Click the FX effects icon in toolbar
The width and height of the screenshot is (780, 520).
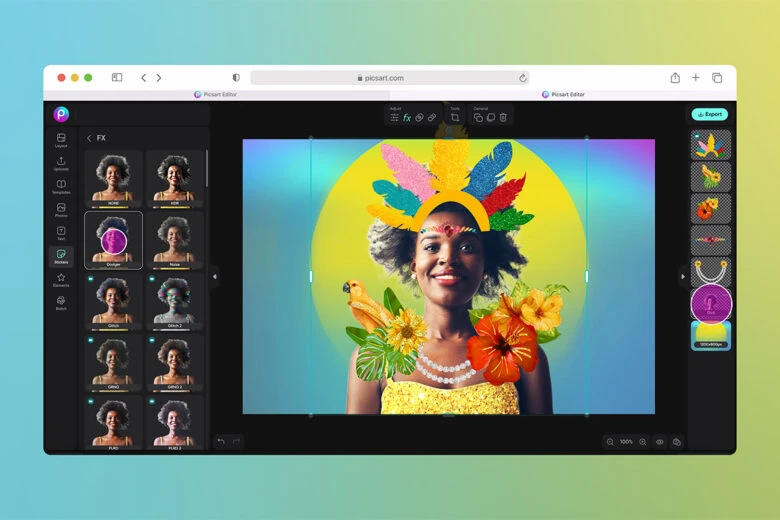coord(407,117)
